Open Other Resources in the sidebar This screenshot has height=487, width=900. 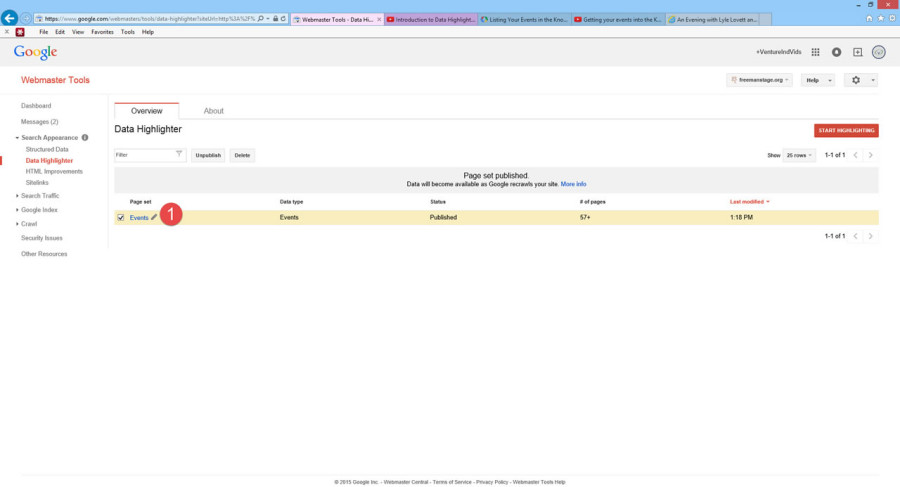(44, 254)
